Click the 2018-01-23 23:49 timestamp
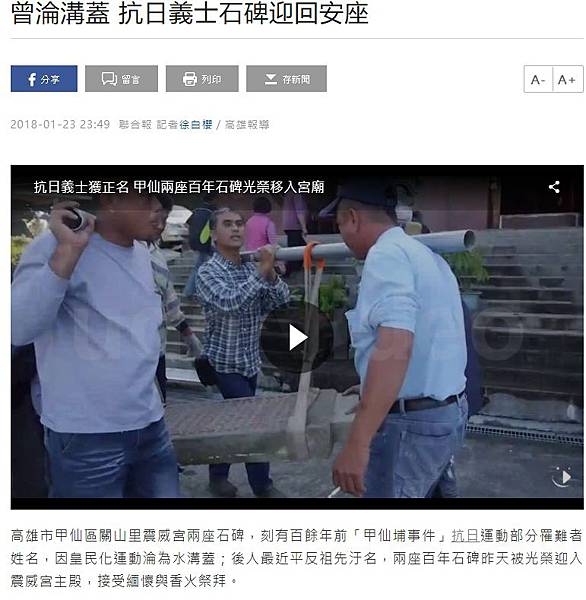The height and width of the screenshot is (600, 586). pyautogui.click(x=60, y=125)
